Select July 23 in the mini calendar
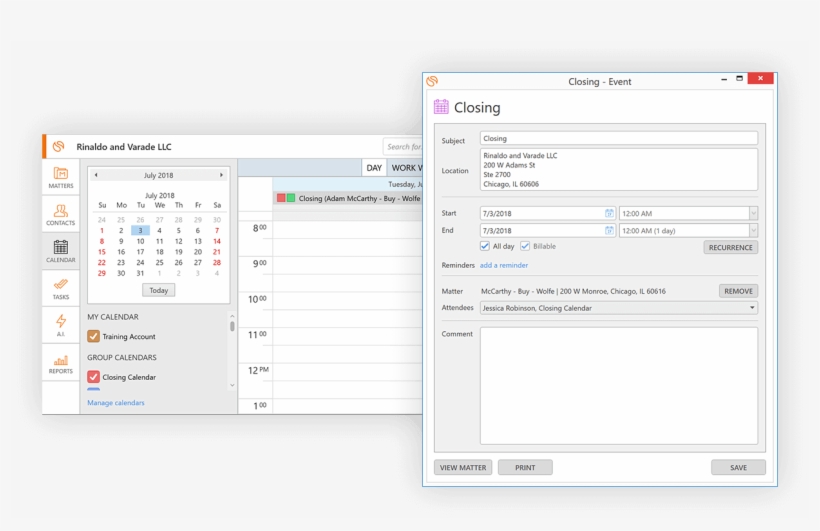This screenshot has height=531, width=820. click(x=121, y=263)
